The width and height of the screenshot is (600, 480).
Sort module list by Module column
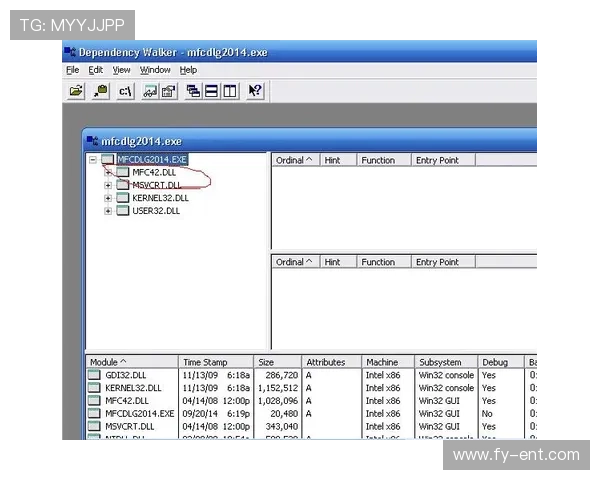[x=132, y=362]
